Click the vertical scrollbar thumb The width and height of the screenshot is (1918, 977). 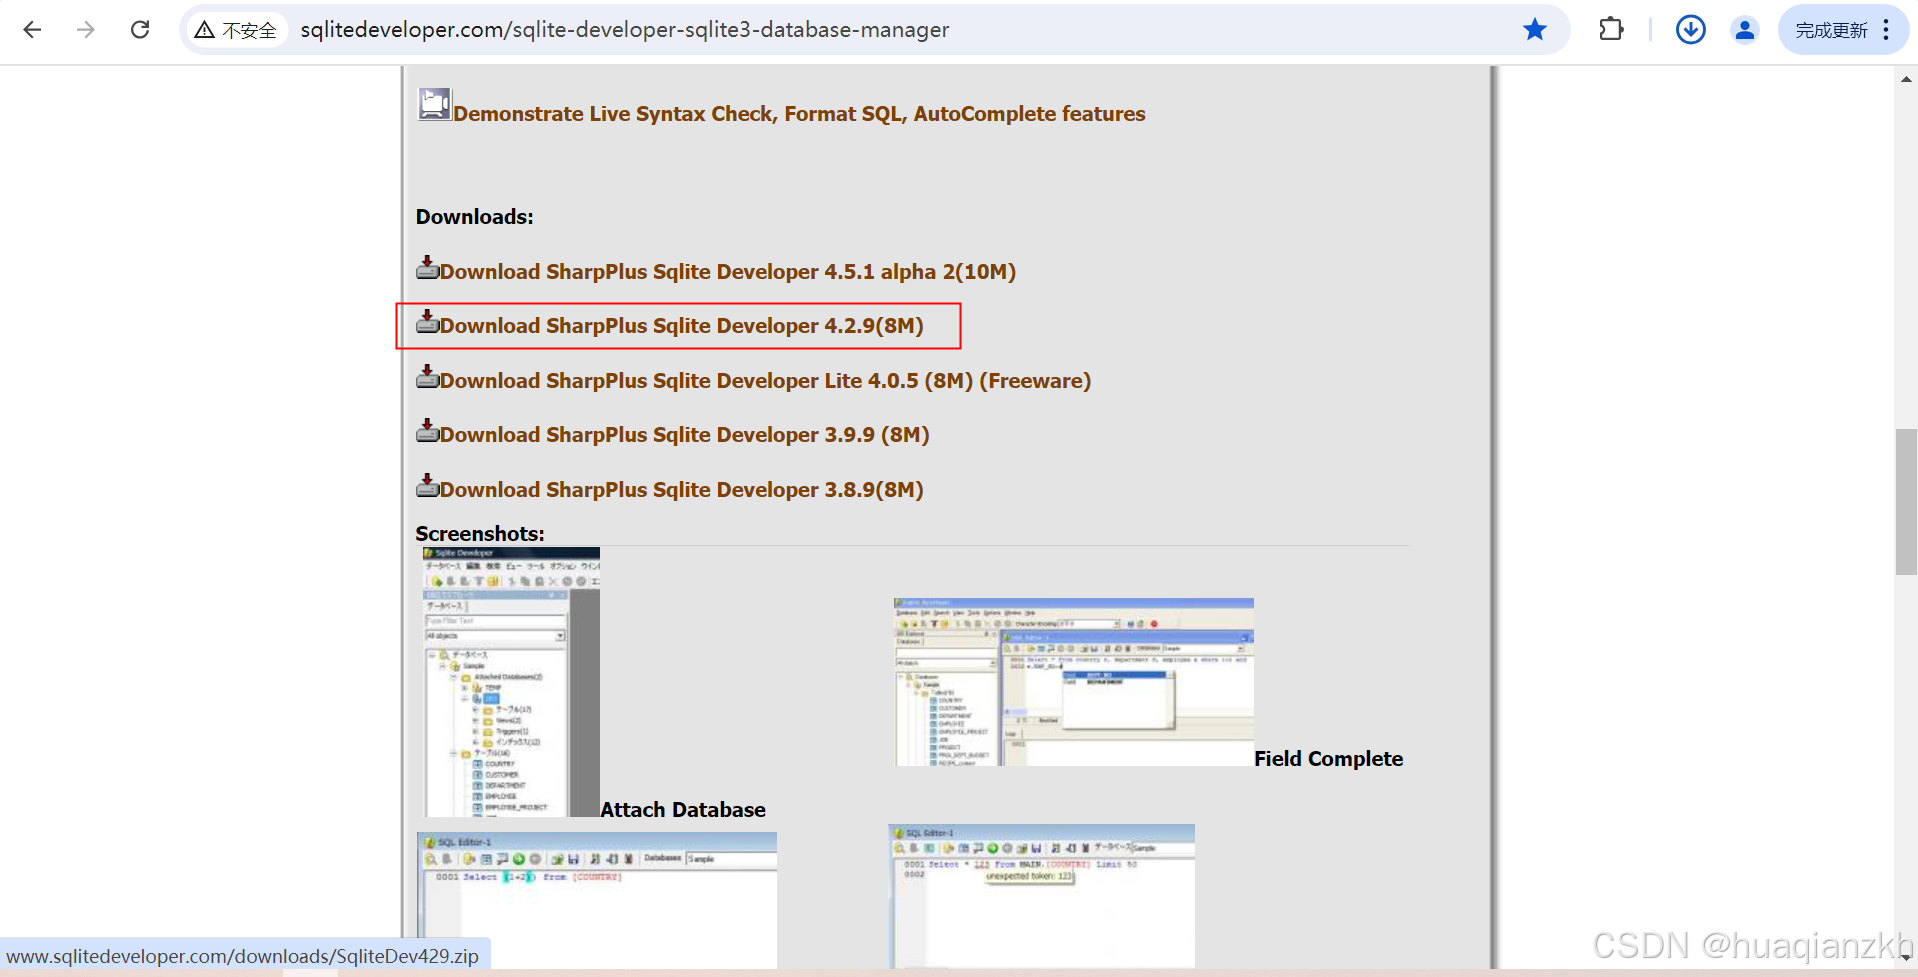(1906, 502)
